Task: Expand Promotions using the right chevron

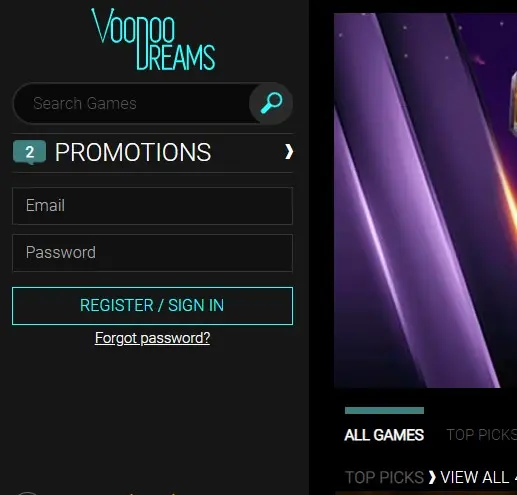Action: (x=289, y=152)
